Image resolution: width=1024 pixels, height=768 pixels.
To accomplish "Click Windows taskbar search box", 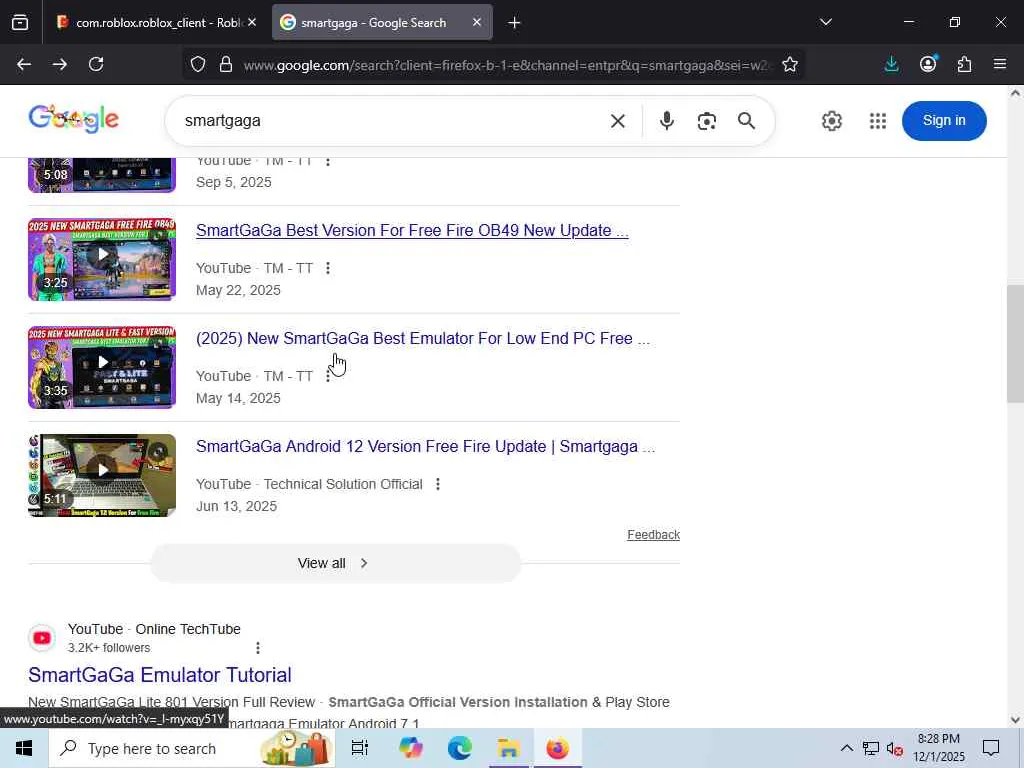I will coord(192,748).
